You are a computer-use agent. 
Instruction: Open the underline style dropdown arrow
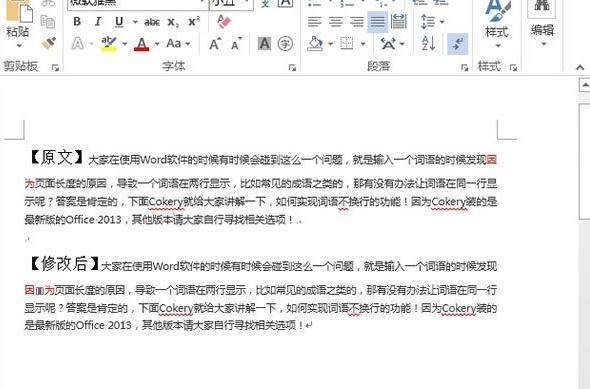(135, 22)
